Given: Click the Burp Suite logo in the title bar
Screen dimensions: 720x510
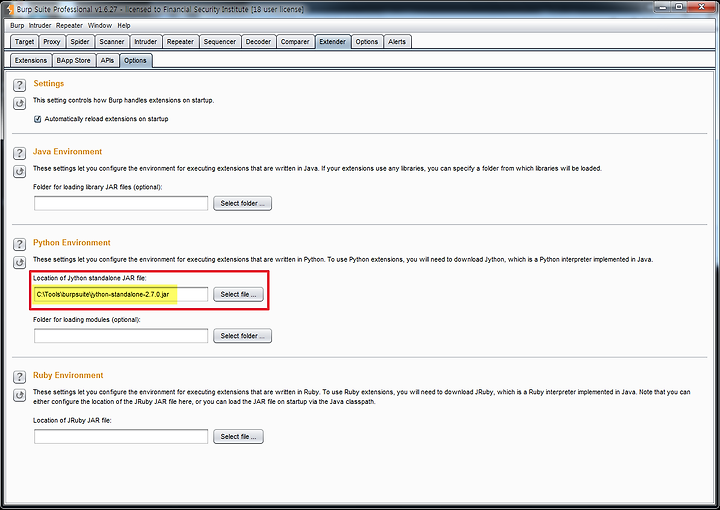Looking at the screenshot, I should [x=10, y=9].
